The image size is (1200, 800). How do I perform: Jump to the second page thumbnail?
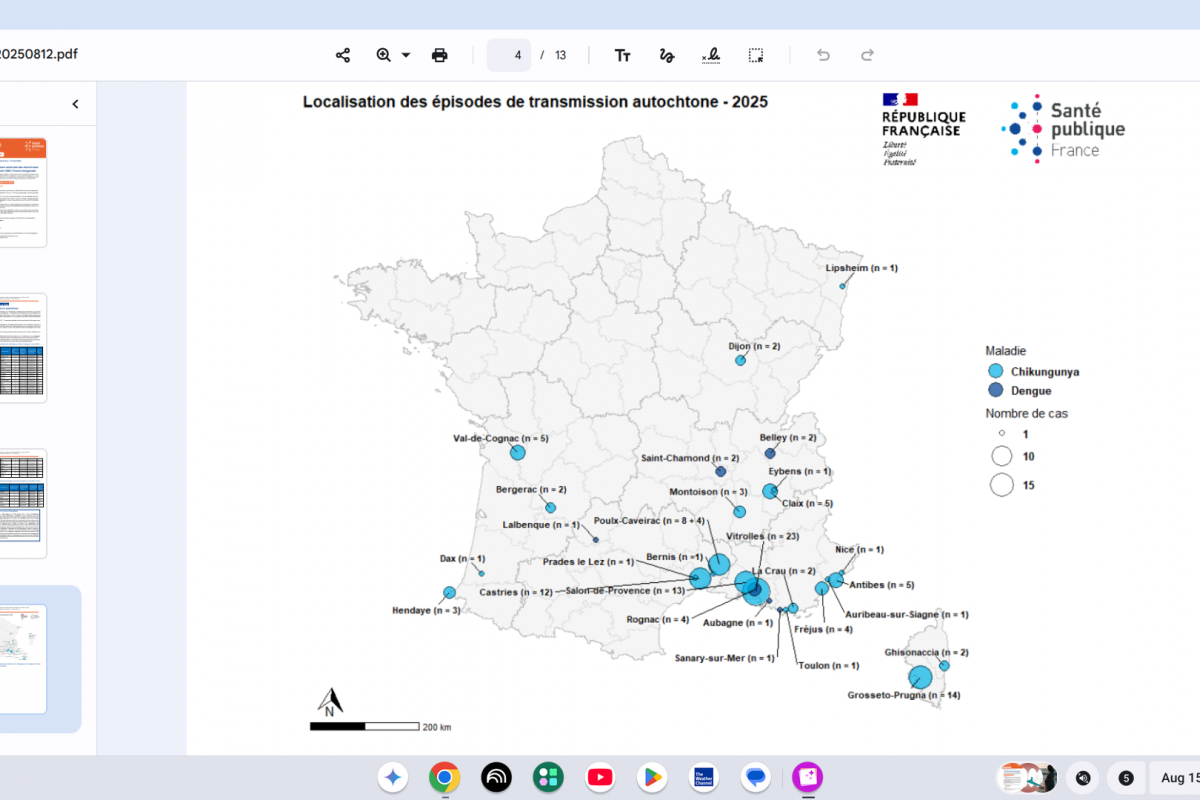pyautogui.click(x=23, y=348)
